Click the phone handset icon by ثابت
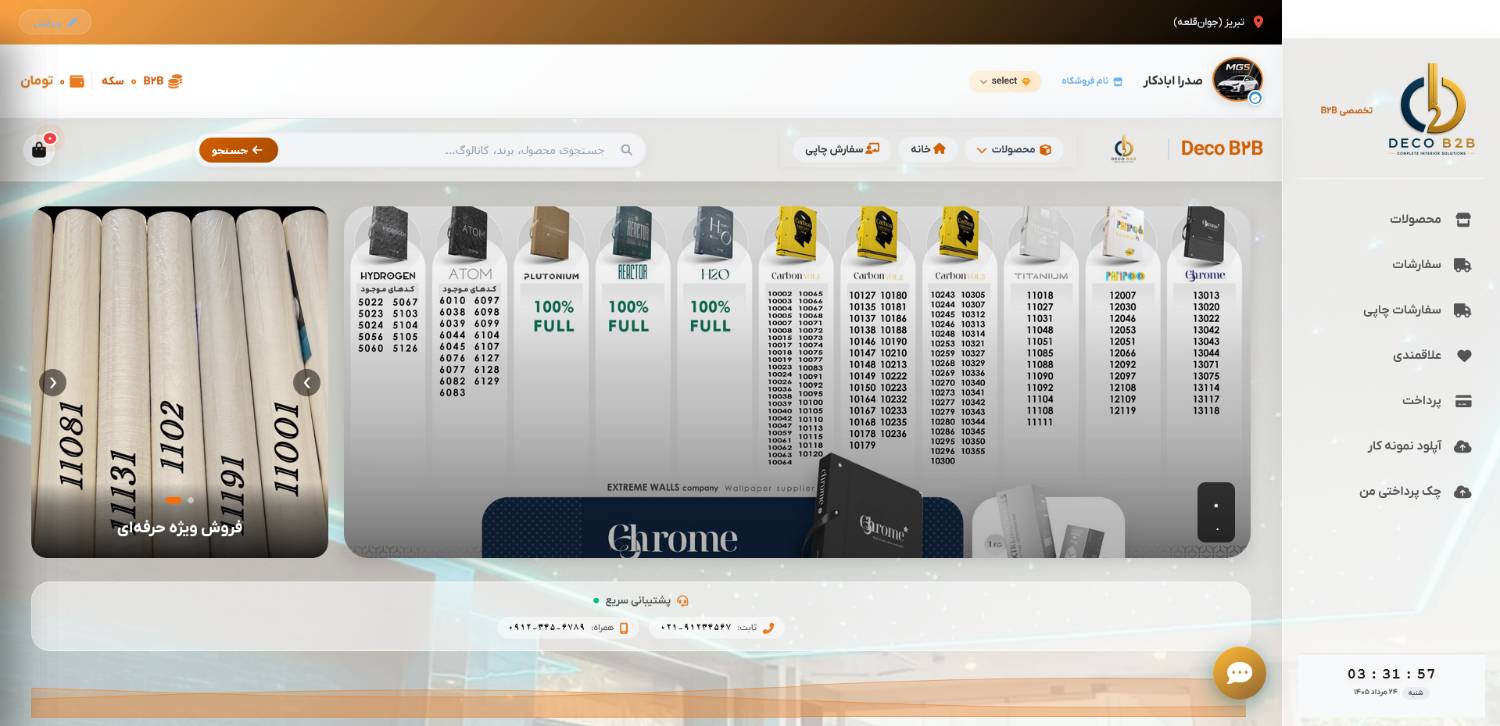The width and height of the screenshot is (1500, 726). point(768,628)
